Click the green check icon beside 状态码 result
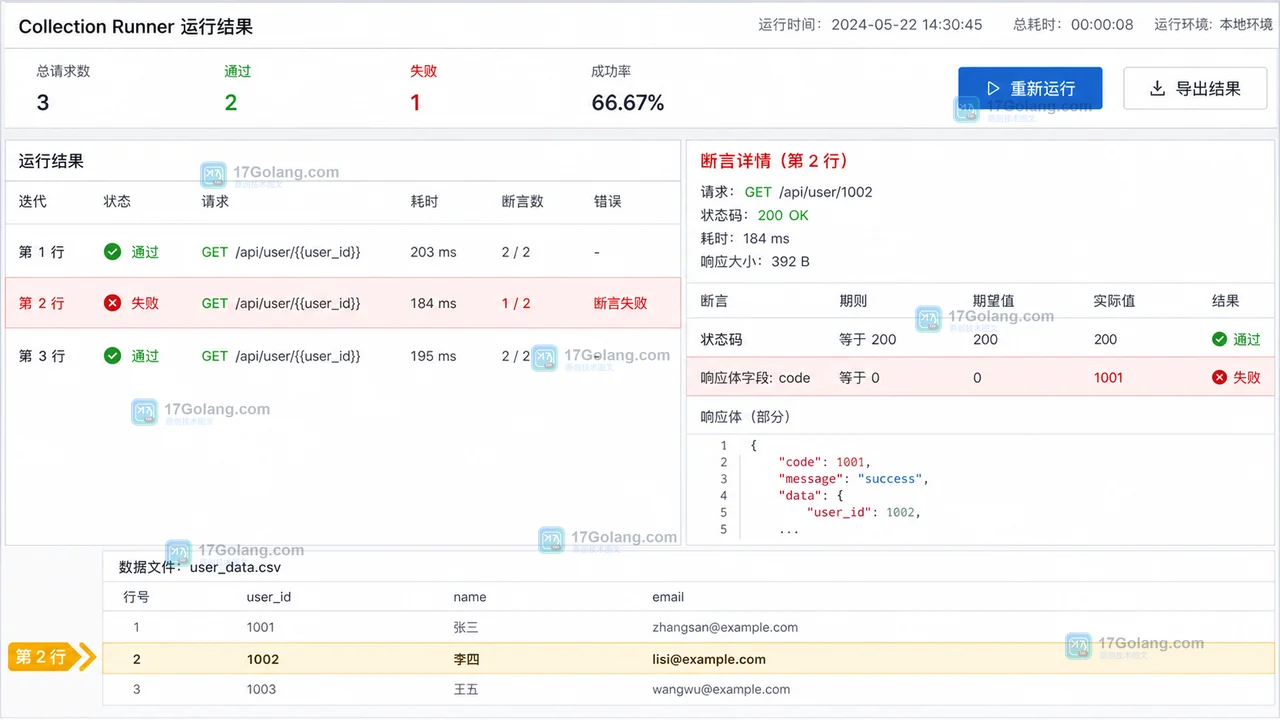The width and height of the screenshot is (1280, 720). click(x=1219, y=339)
